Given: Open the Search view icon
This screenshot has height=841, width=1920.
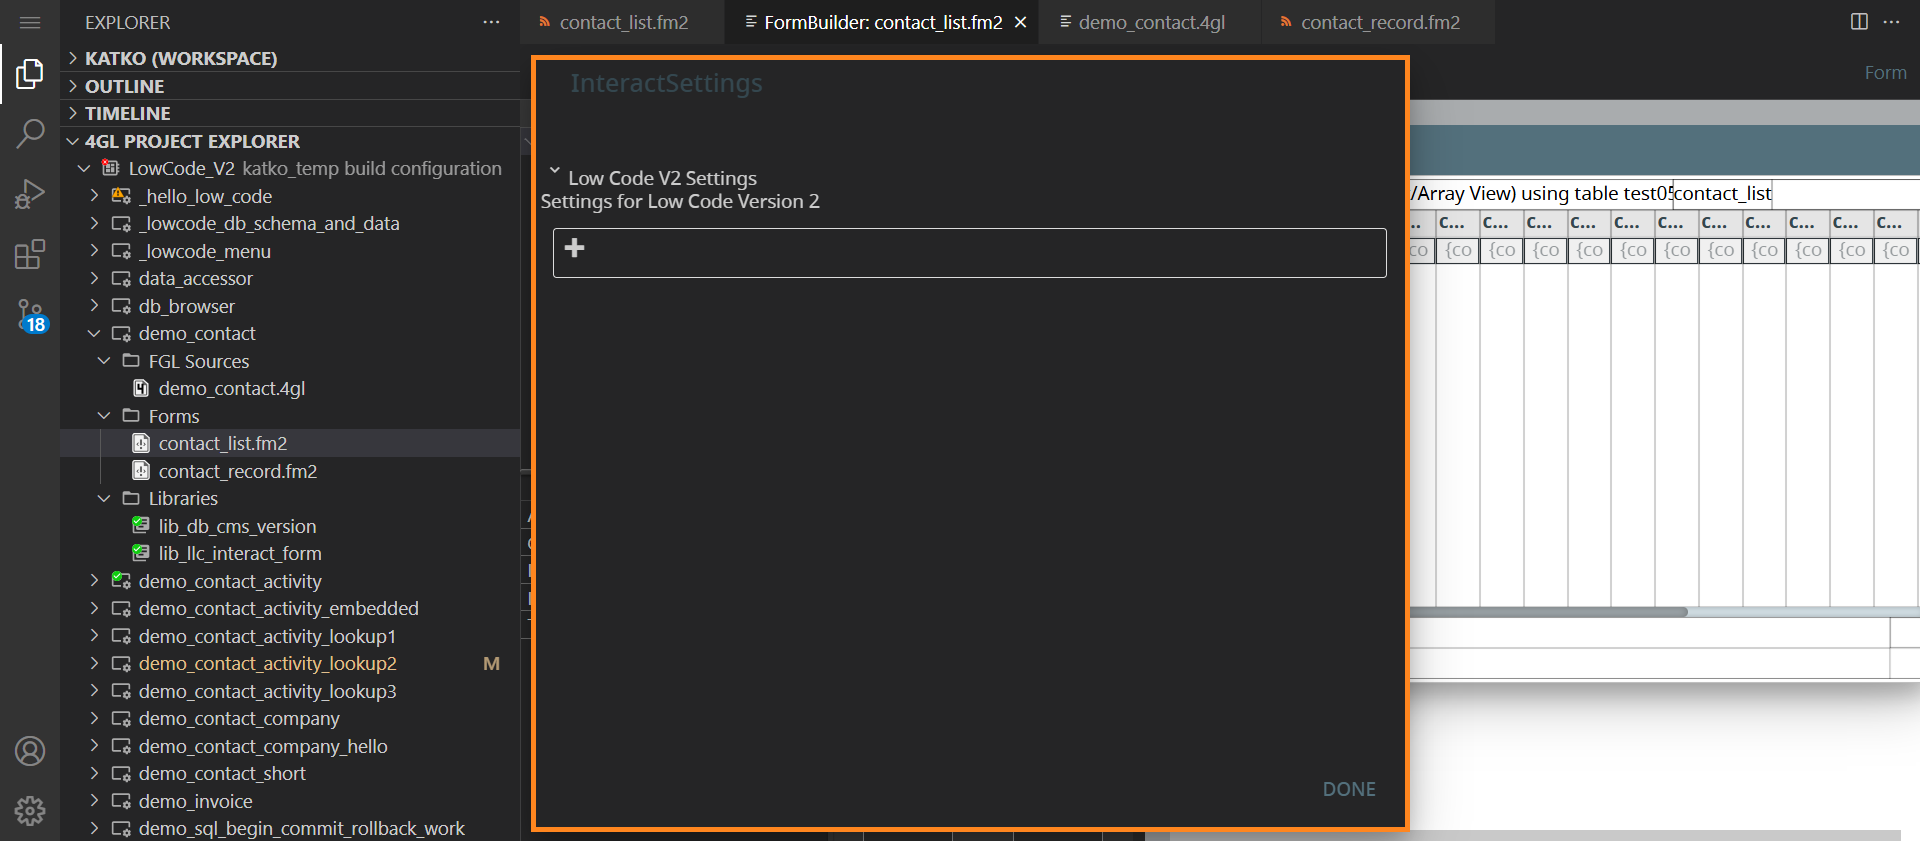Looking at the screenshot, I should [30, 133].
